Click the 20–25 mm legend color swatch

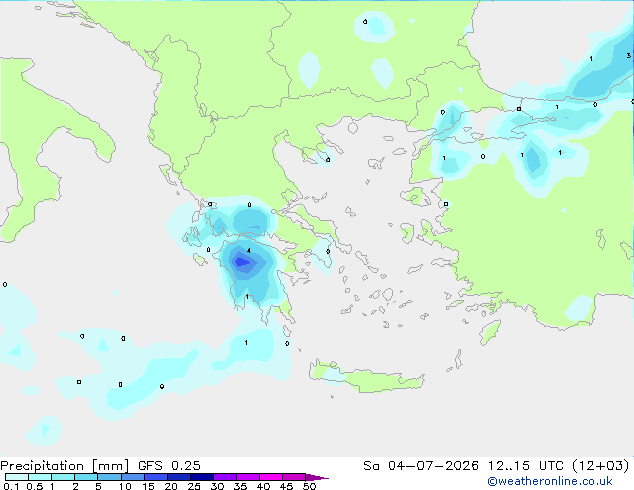(x=178, y=477)
